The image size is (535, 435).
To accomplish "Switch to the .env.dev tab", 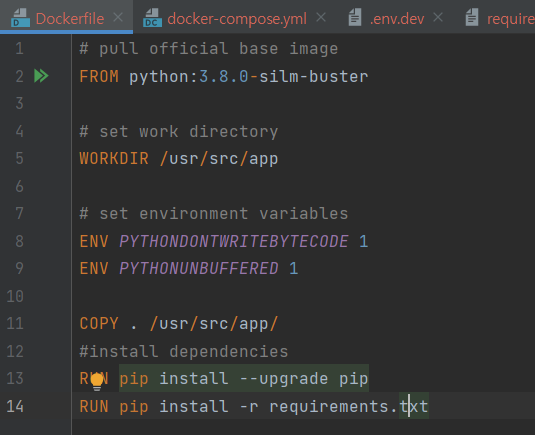I will click(397, 18).
